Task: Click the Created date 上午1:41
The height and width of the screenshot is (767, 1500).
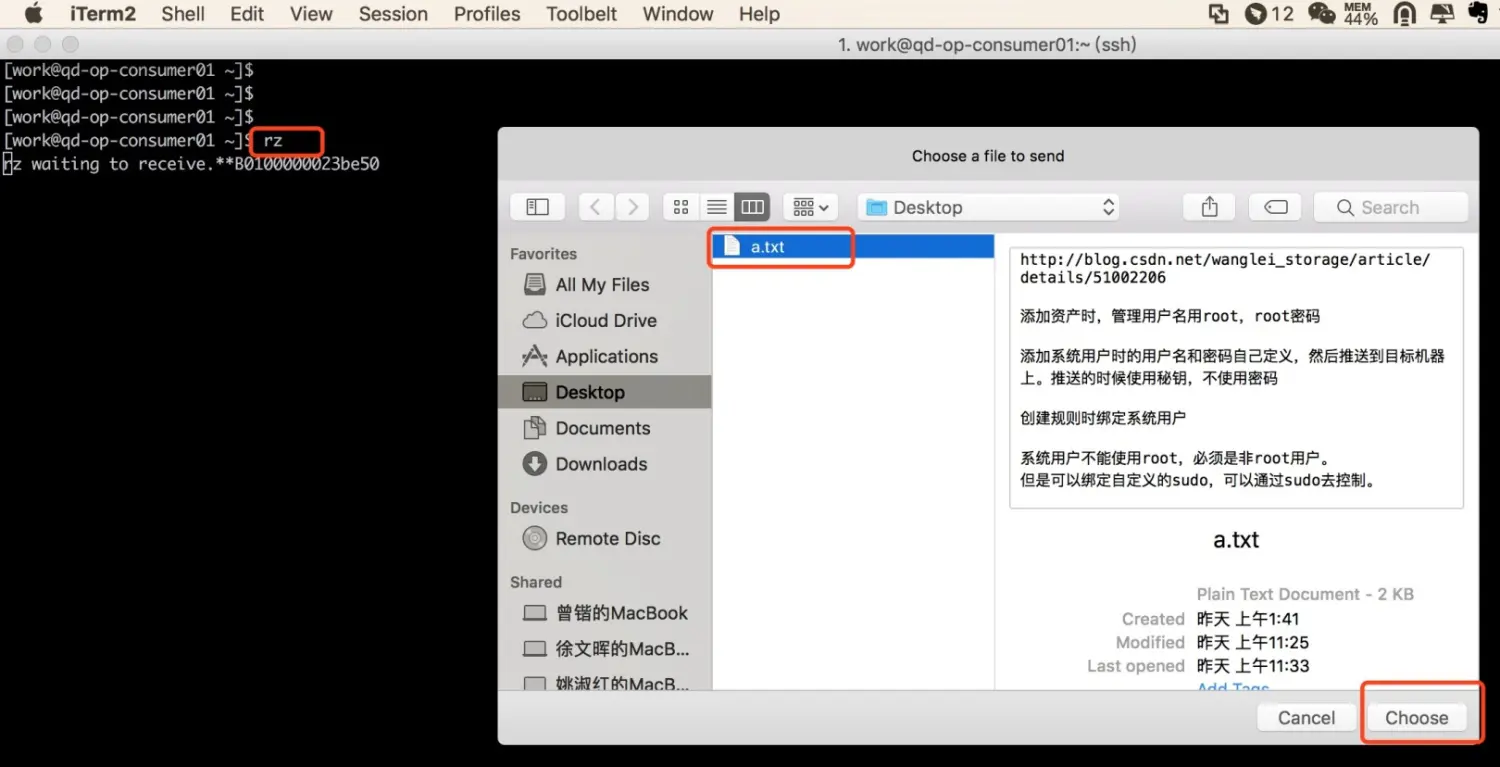Action: (1248, 619)
